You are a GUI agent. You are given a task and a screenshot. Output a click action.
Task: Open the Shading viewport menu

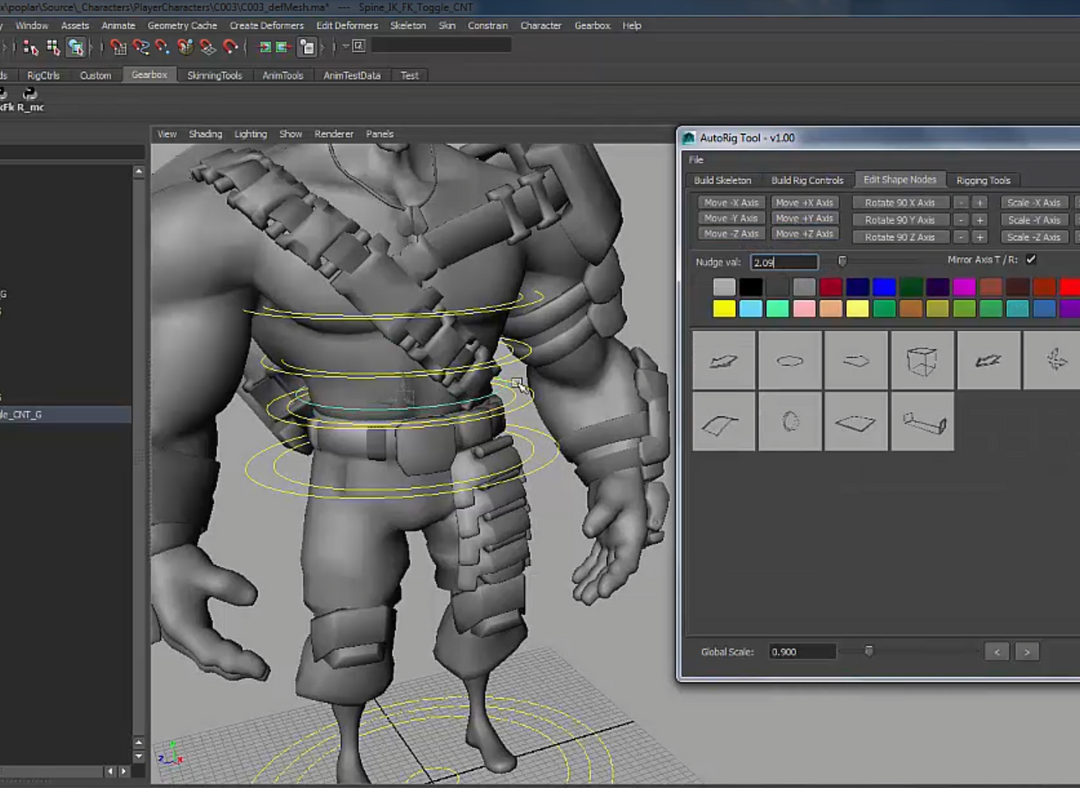[205, 134]
